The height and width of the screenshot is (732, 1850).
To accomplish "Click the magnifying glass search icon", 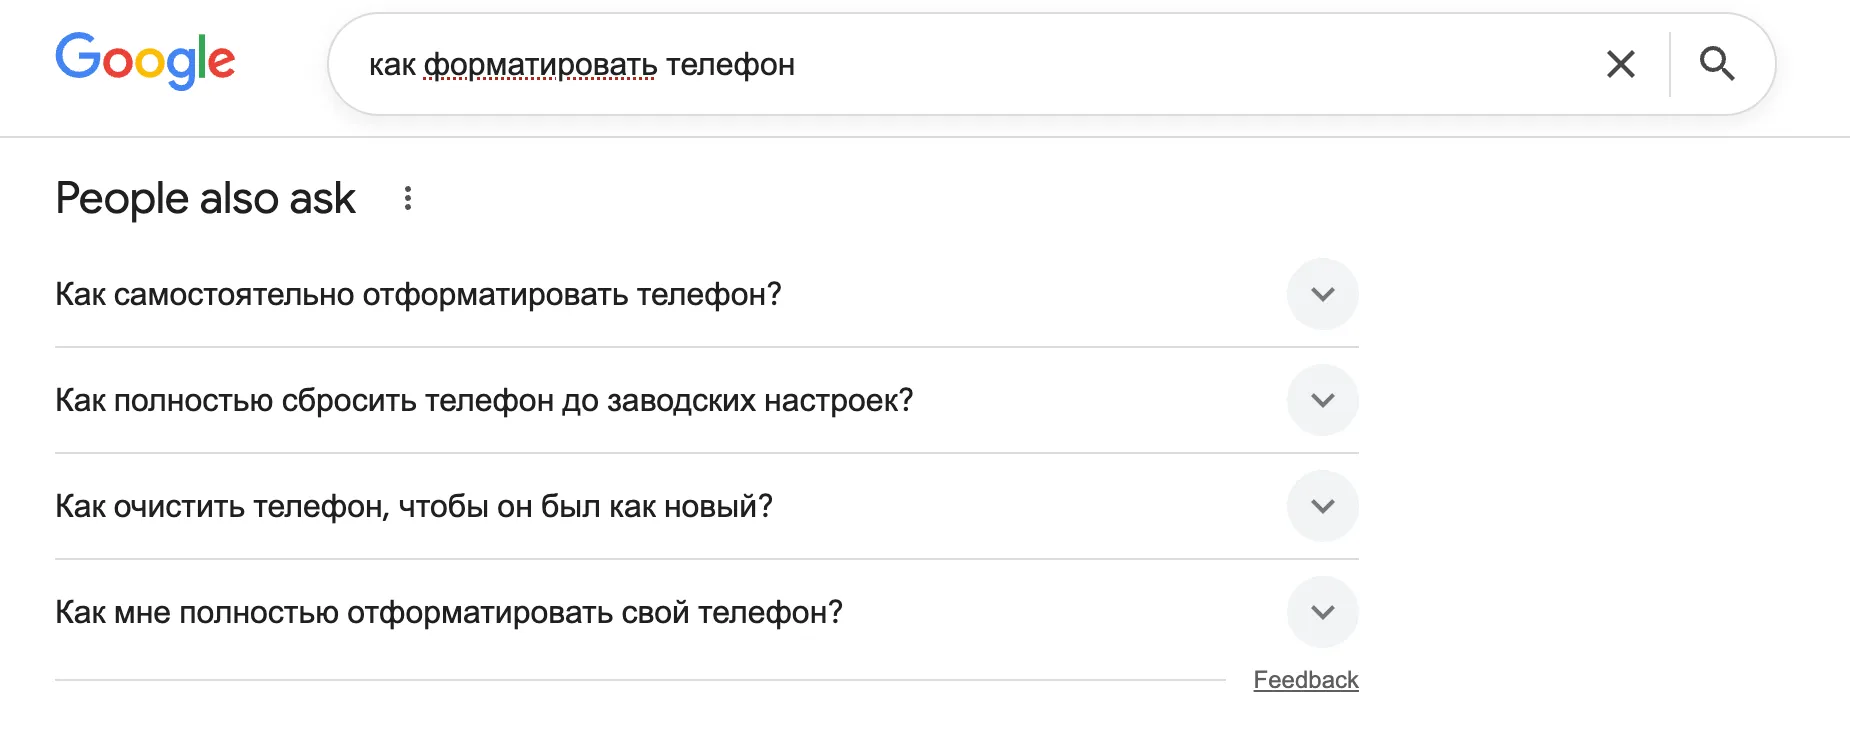I will tap(1718, 64).
